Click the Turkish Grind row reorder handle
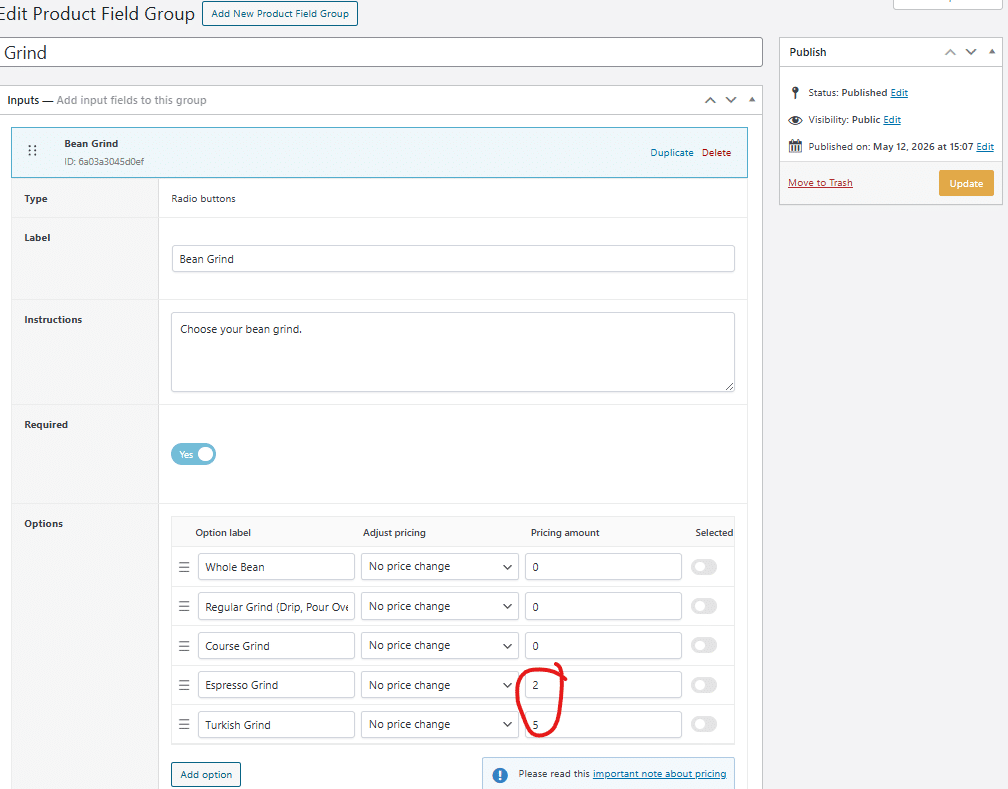1008x789 pixels. coord(184,725)
